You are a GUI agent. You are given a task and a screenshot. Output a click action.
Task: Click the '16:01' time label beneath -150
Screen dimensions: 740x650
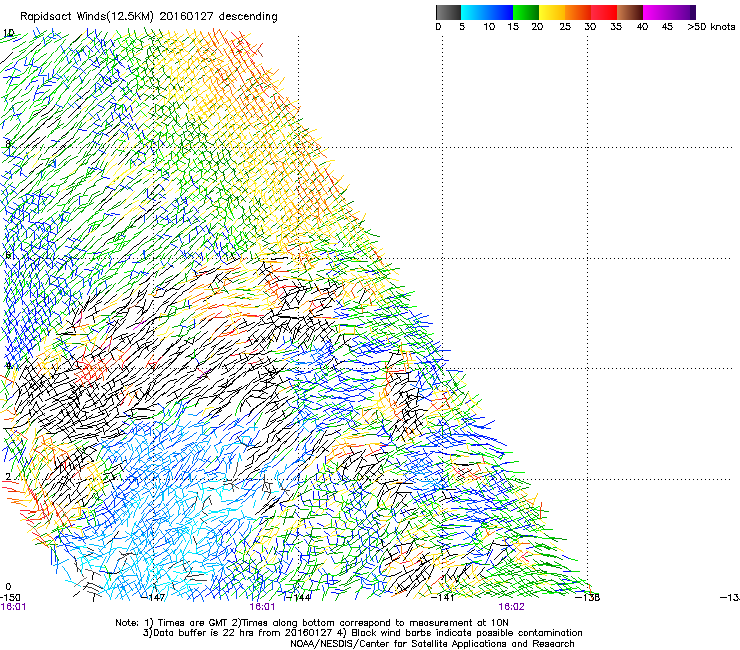click(13, 607)
